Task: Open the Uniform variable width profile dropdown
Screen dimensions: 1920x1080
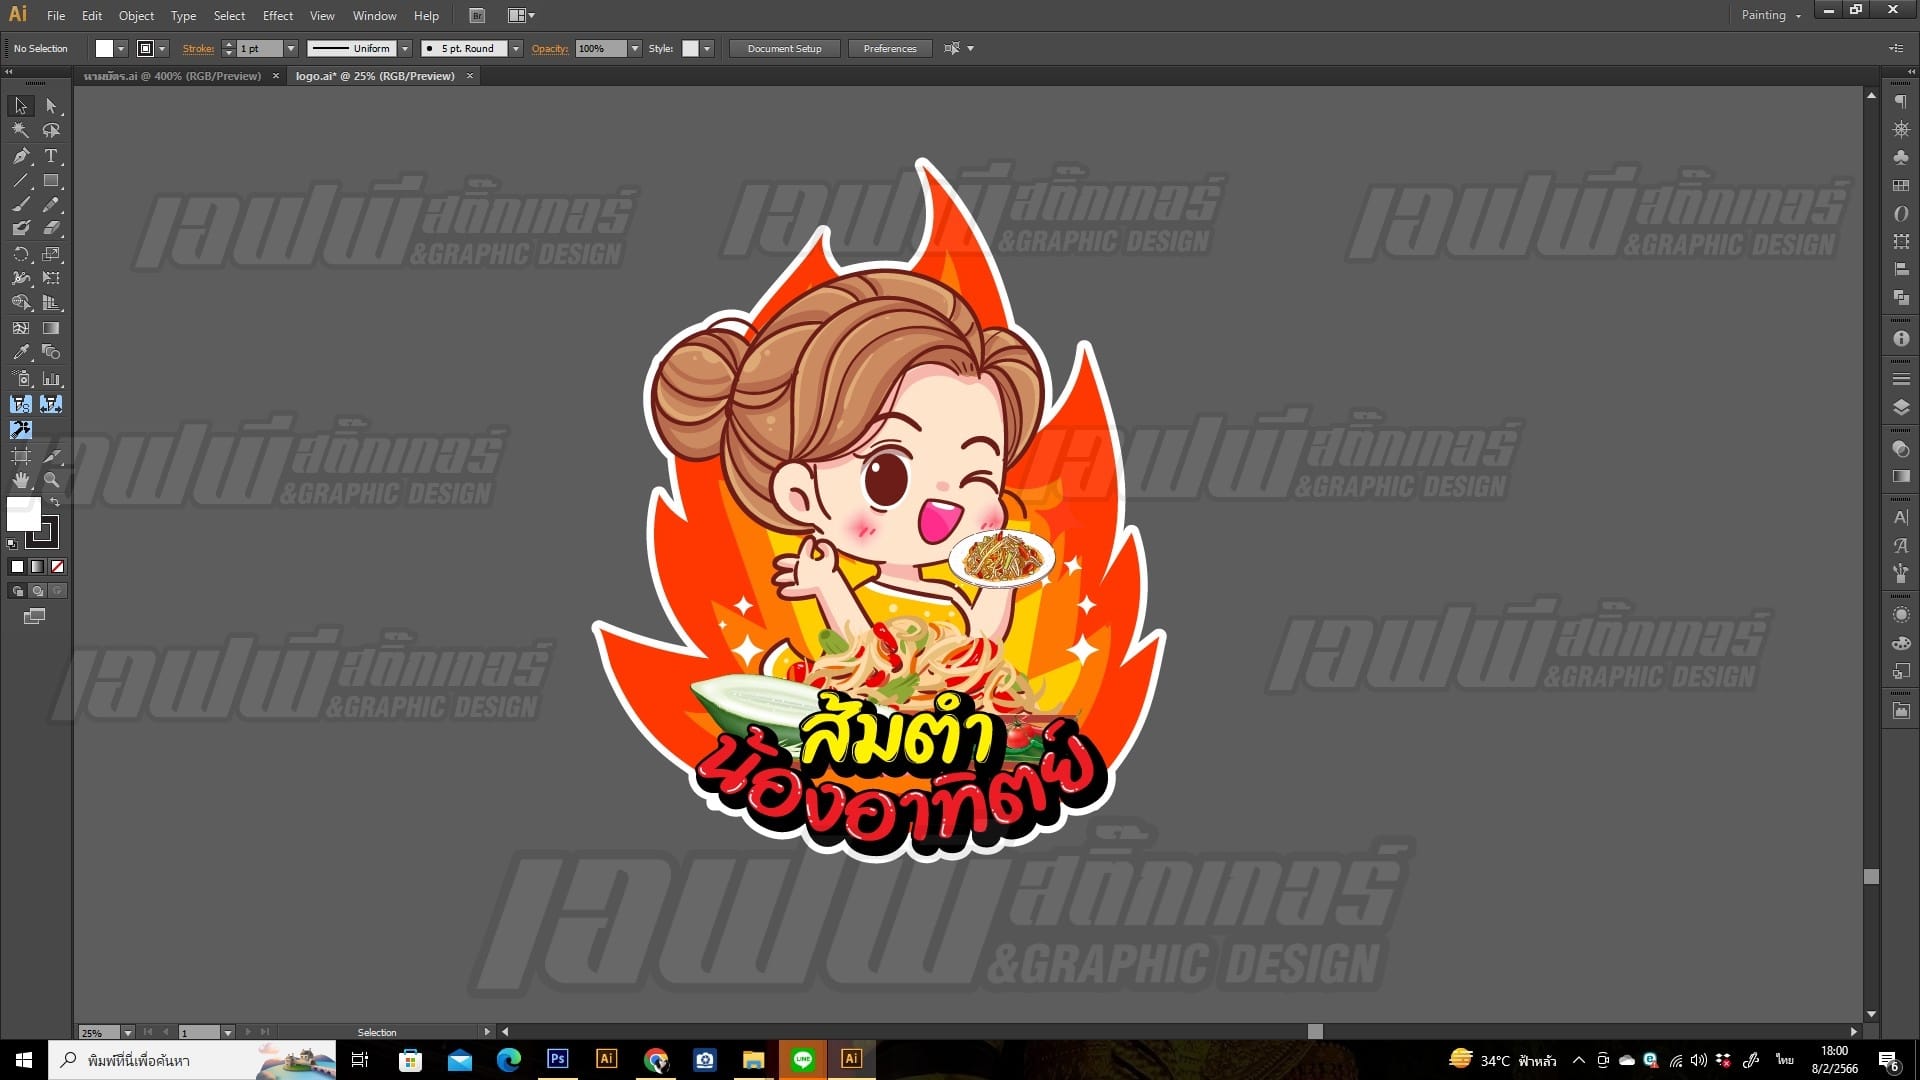Action: [x=405, y=48]
